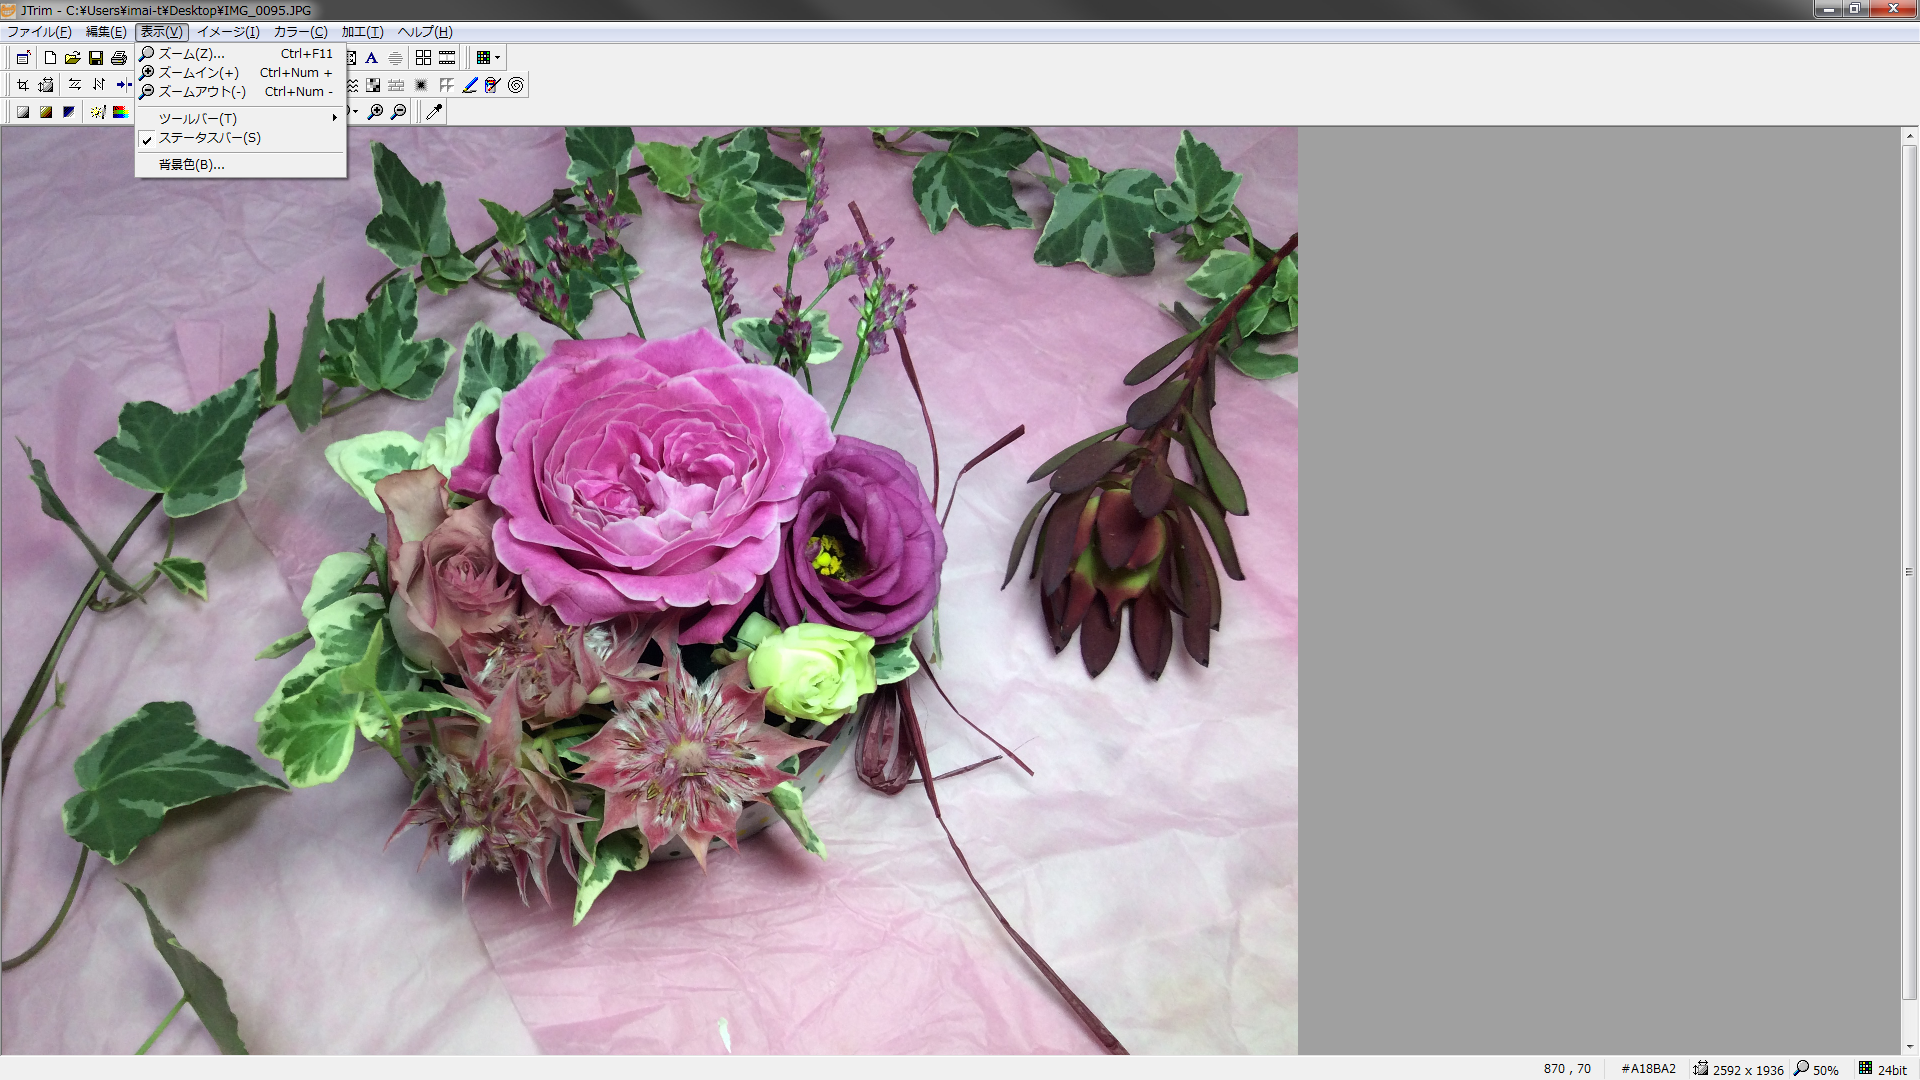This screenshot has height=1080, width=1920.
Task: Click the Crop tool icon
Action: coord(22,85)
